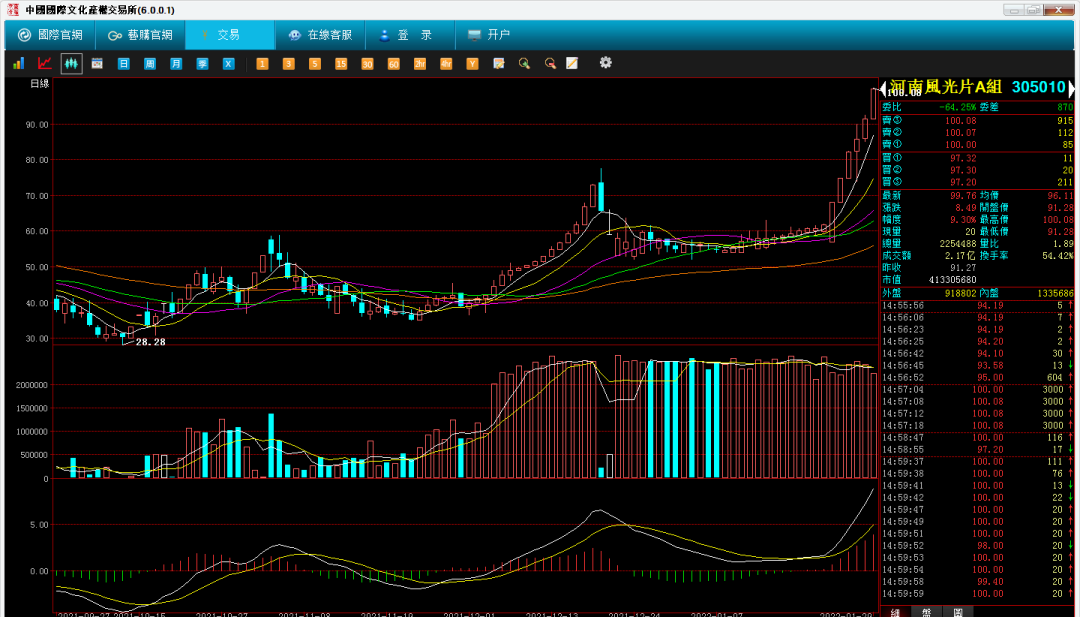1080x617 pixels.
Task: Select the 60-minute interval button
Action: tap(393, 63)
